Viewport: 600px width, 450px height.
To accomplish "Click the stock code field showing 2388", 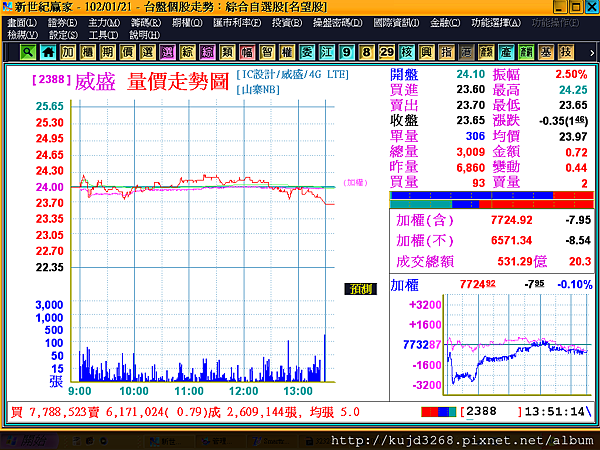I will (491, 412).
